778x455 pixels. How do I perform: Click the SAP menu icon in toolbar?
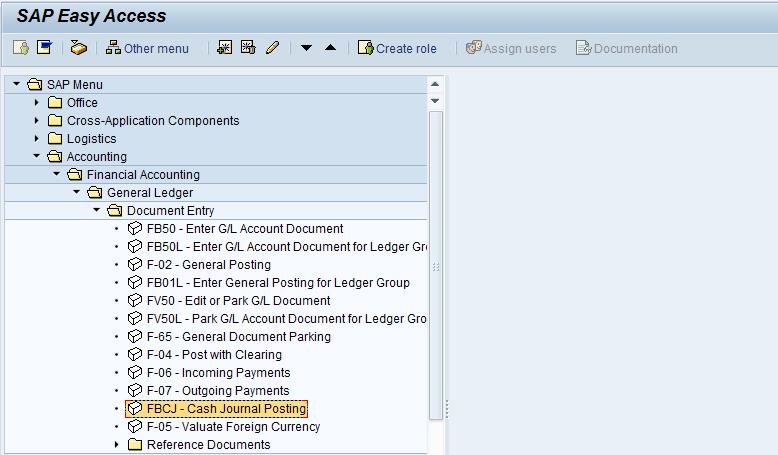coord(43,48)
